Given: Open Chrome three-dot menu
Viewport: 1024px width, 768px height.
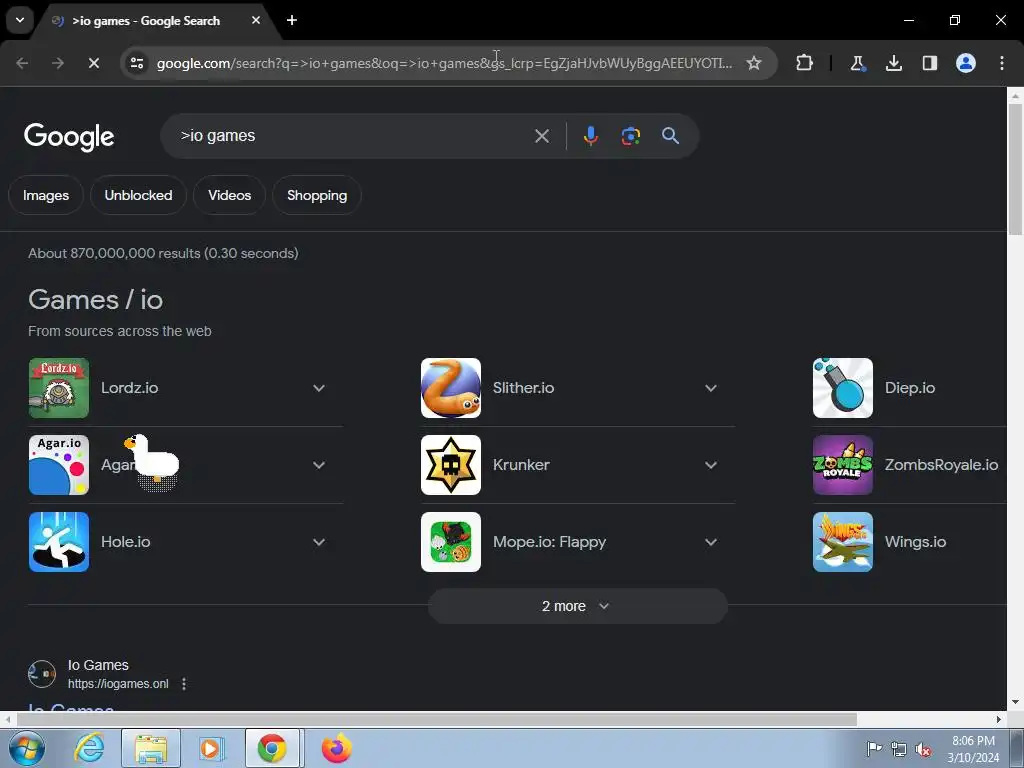Looking at the screenshot, I should pos(1001,63).
